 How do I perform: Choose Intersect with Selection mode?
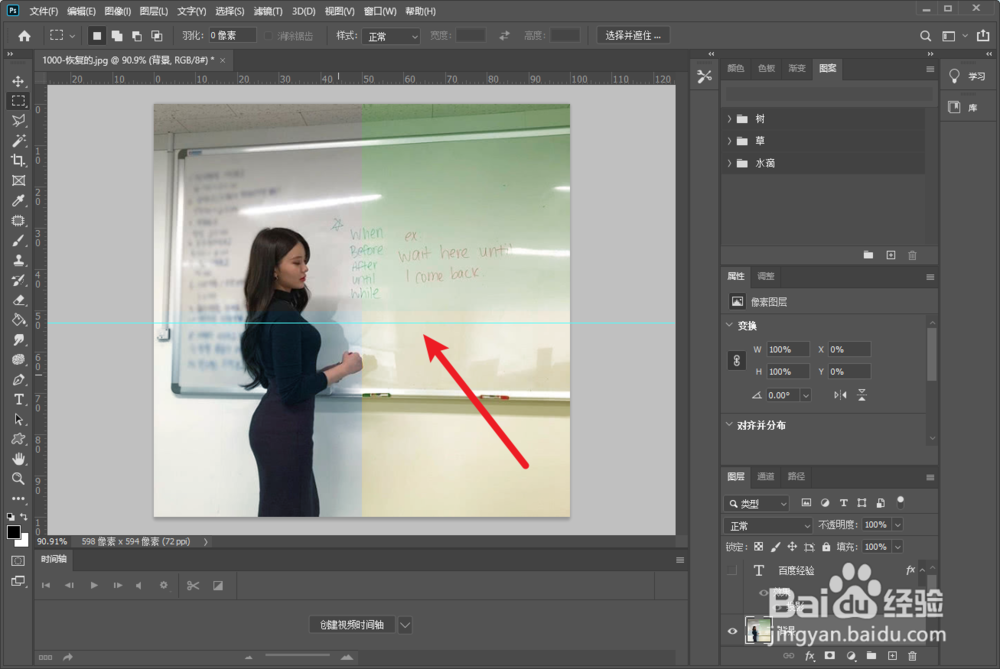pos(156,36)
